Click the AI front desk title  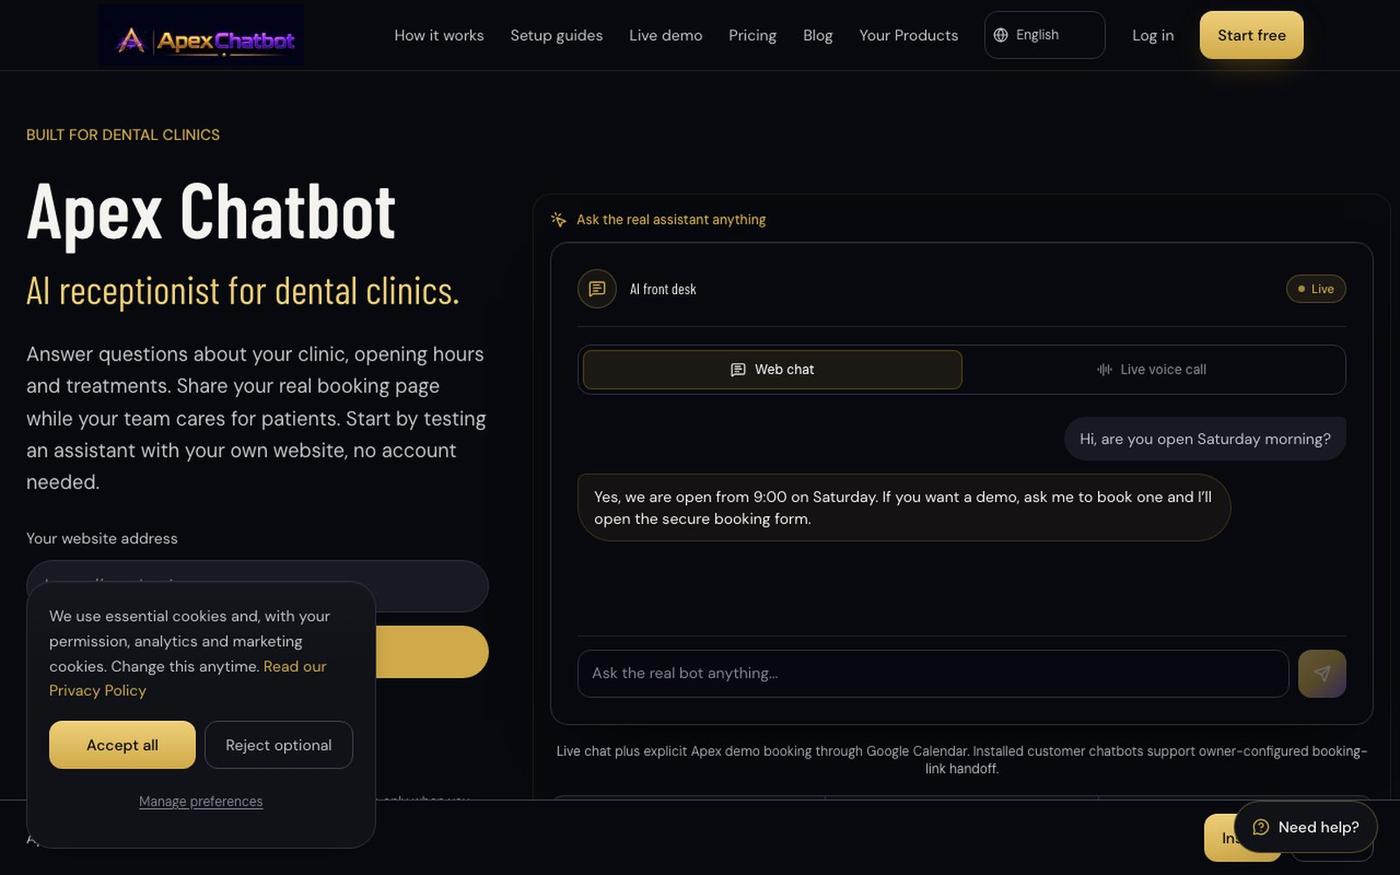click(x=663, y=289)
